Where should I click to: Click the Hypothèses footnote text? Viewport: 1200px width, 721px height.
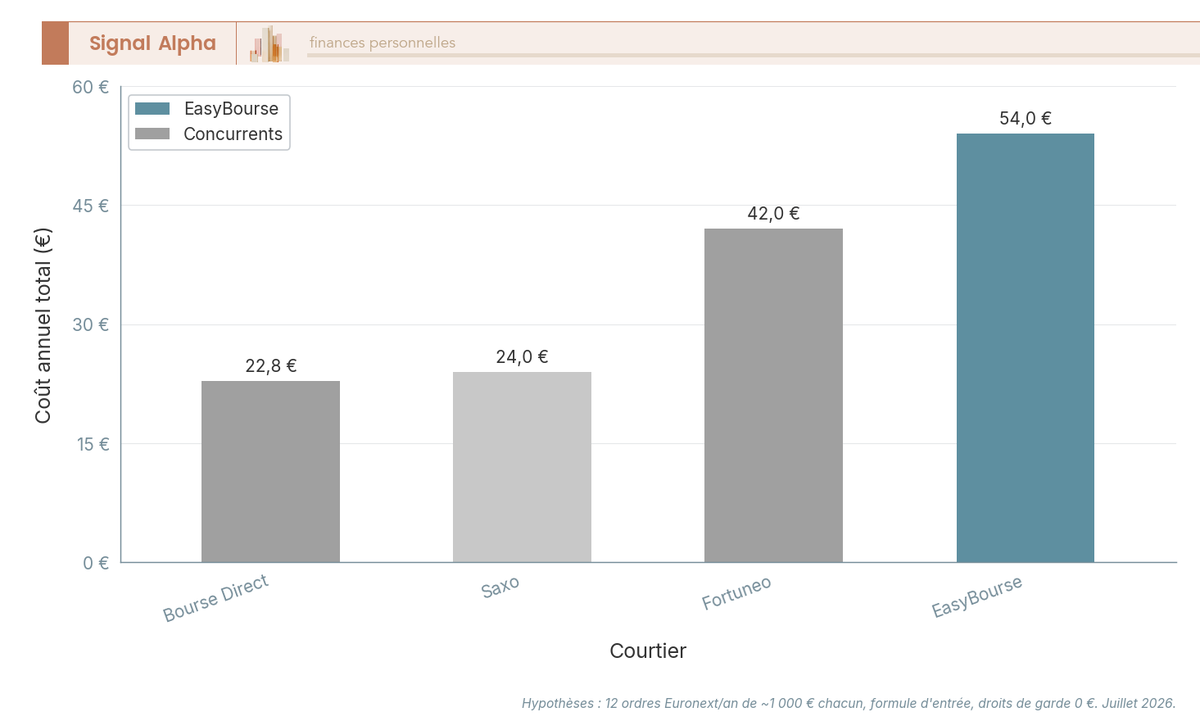coord(849,703)
